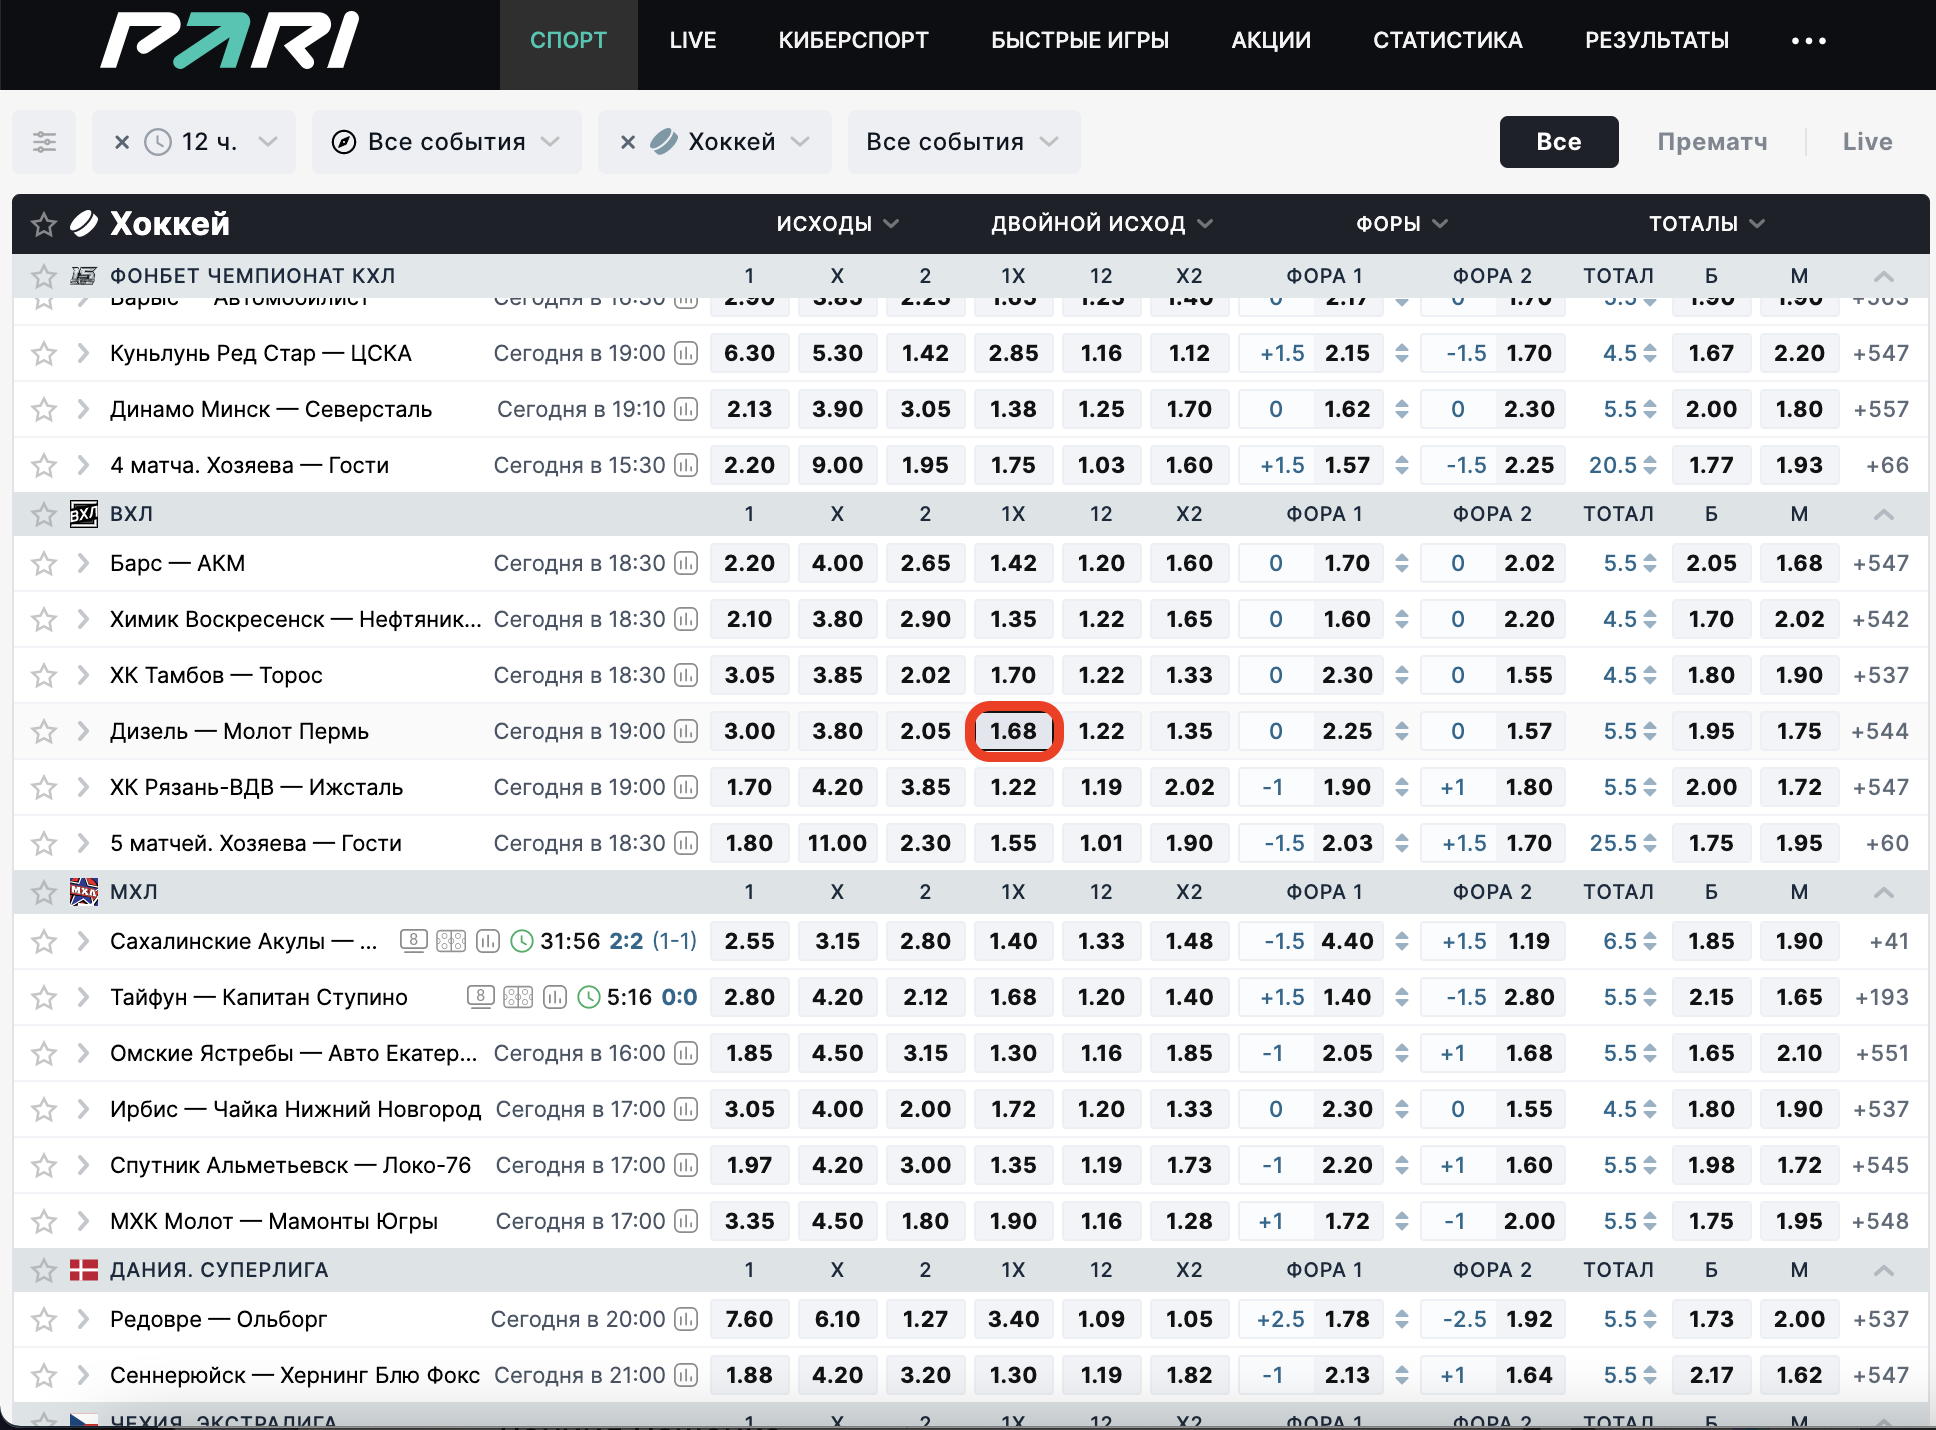Open the АКЦИИ tab

pos(1270,41)
